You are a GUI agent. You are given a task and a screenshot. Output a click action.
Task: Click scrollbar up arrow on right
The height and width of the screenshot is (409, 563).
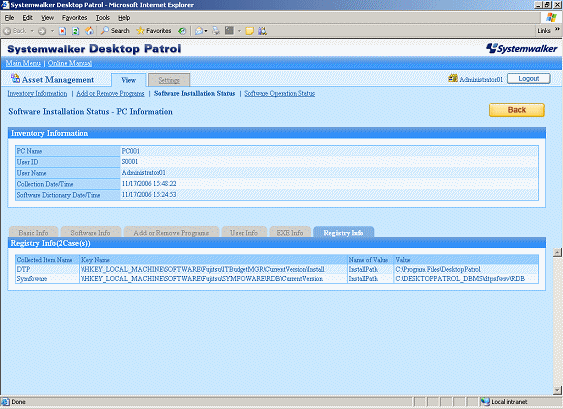click(x=557, y=252)
